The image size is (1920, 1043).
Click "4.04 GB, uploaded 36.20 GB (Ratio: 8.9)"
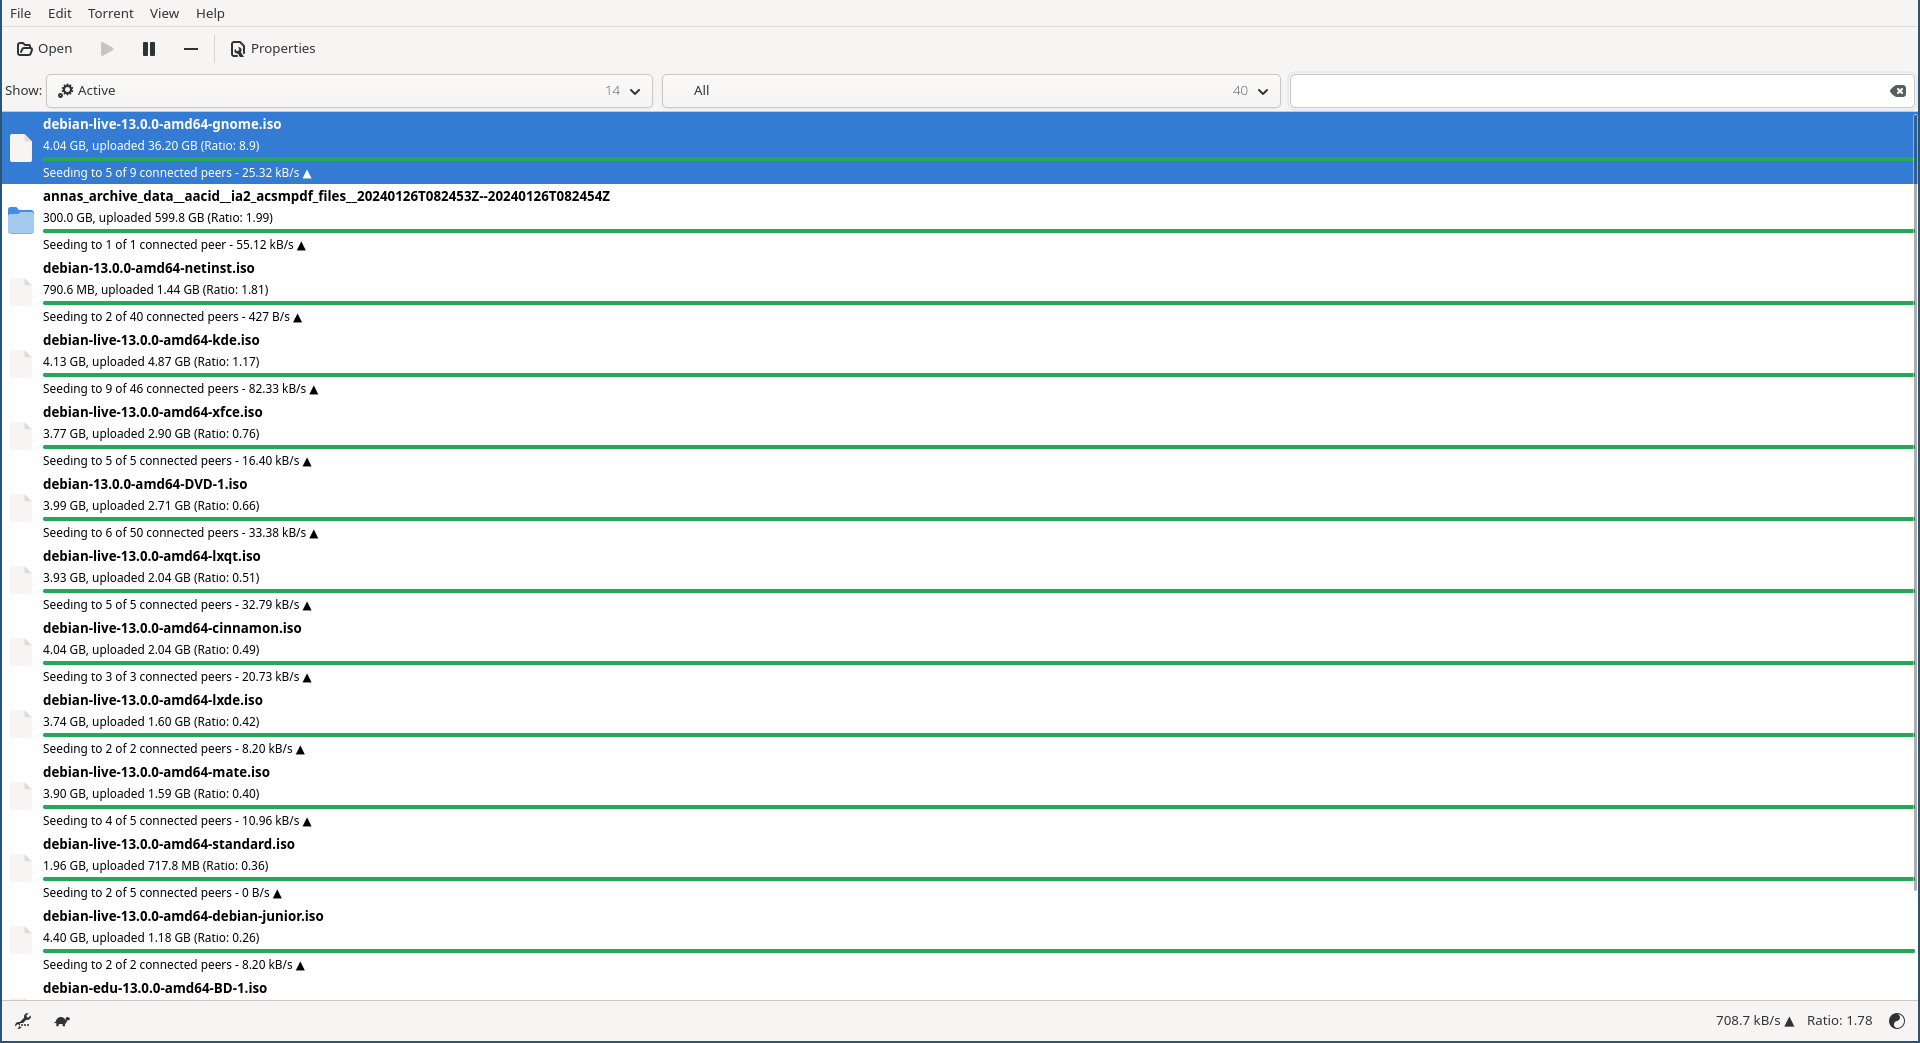coord(151,146)
